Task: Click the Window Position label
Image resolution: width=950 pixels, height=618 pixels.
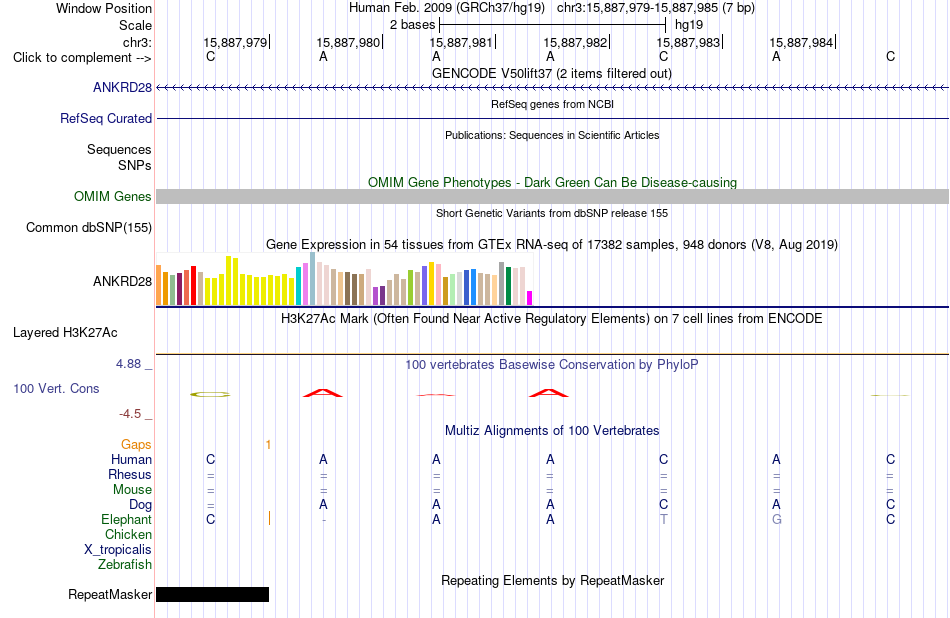Action: [x=104, y=8]
